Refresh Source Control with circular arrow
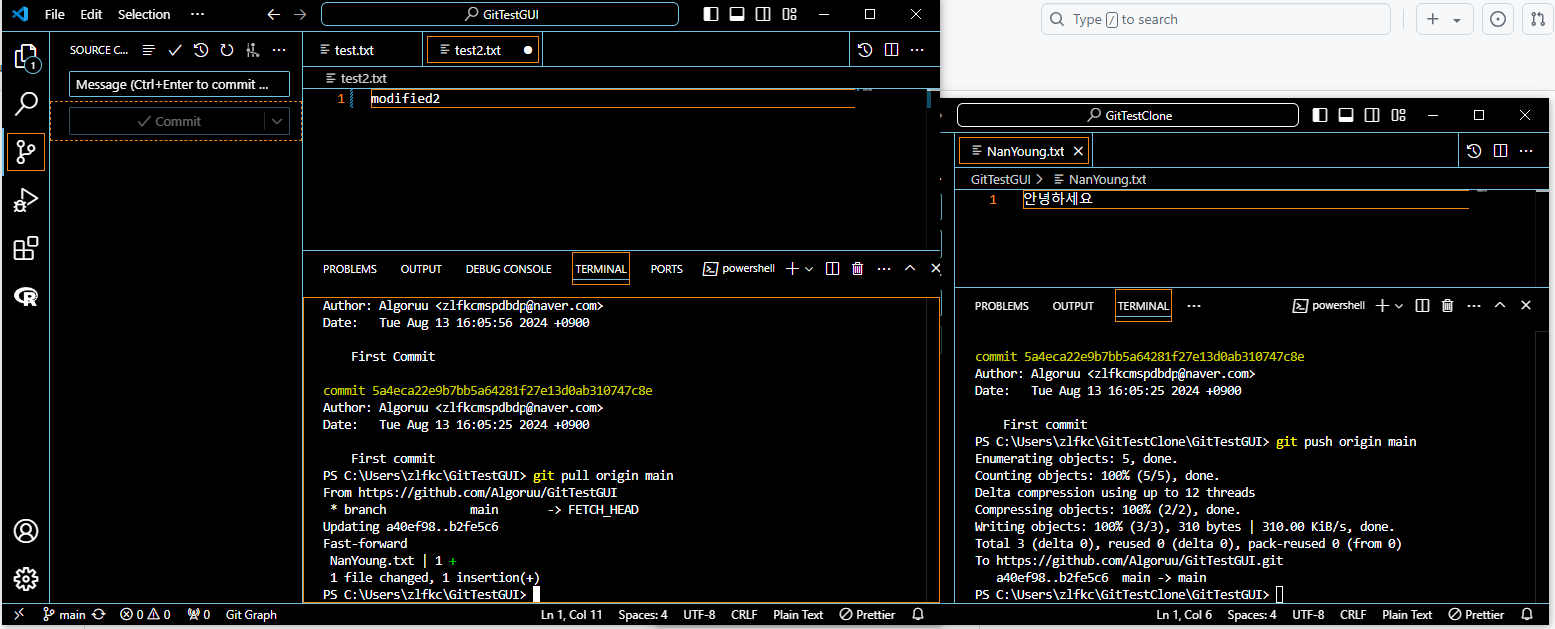This screenshot has width=1555, height=629. coord(227,50)
